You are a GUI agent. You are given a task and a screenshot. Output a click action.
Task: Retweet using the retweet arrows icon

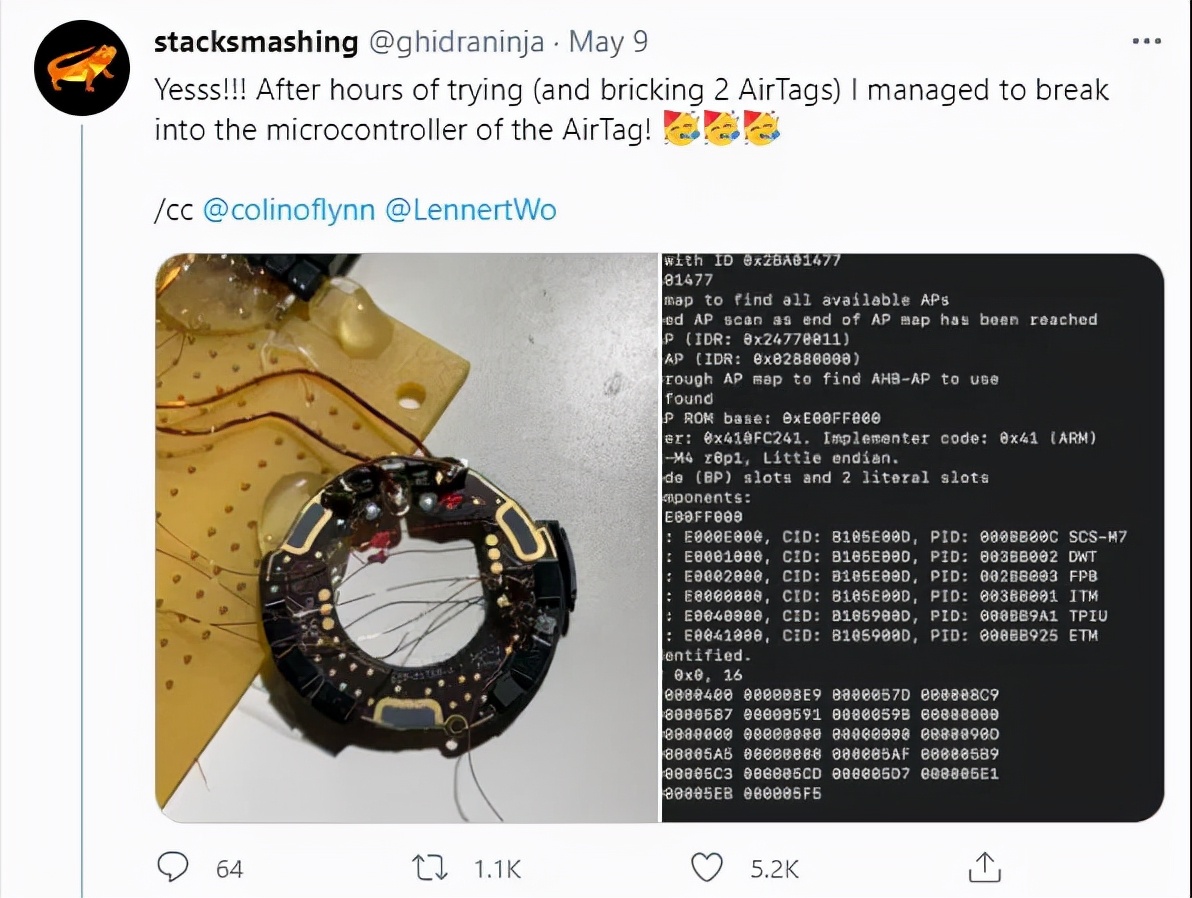point(430,868)
